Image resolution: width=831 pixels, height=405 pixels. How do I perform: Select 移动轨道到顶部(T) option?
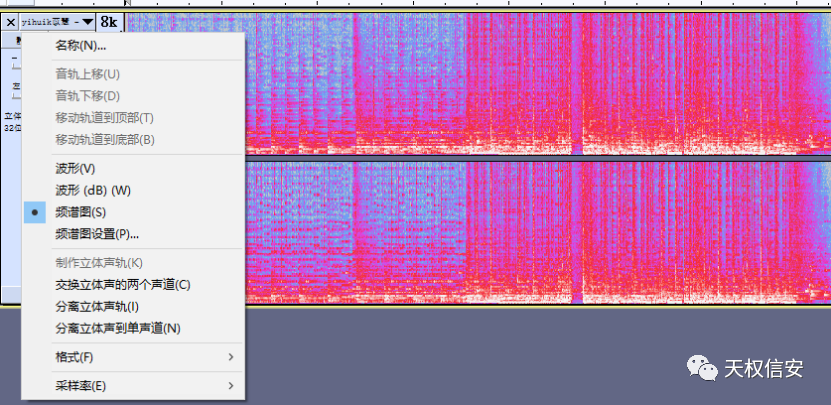tap(104, 118)
